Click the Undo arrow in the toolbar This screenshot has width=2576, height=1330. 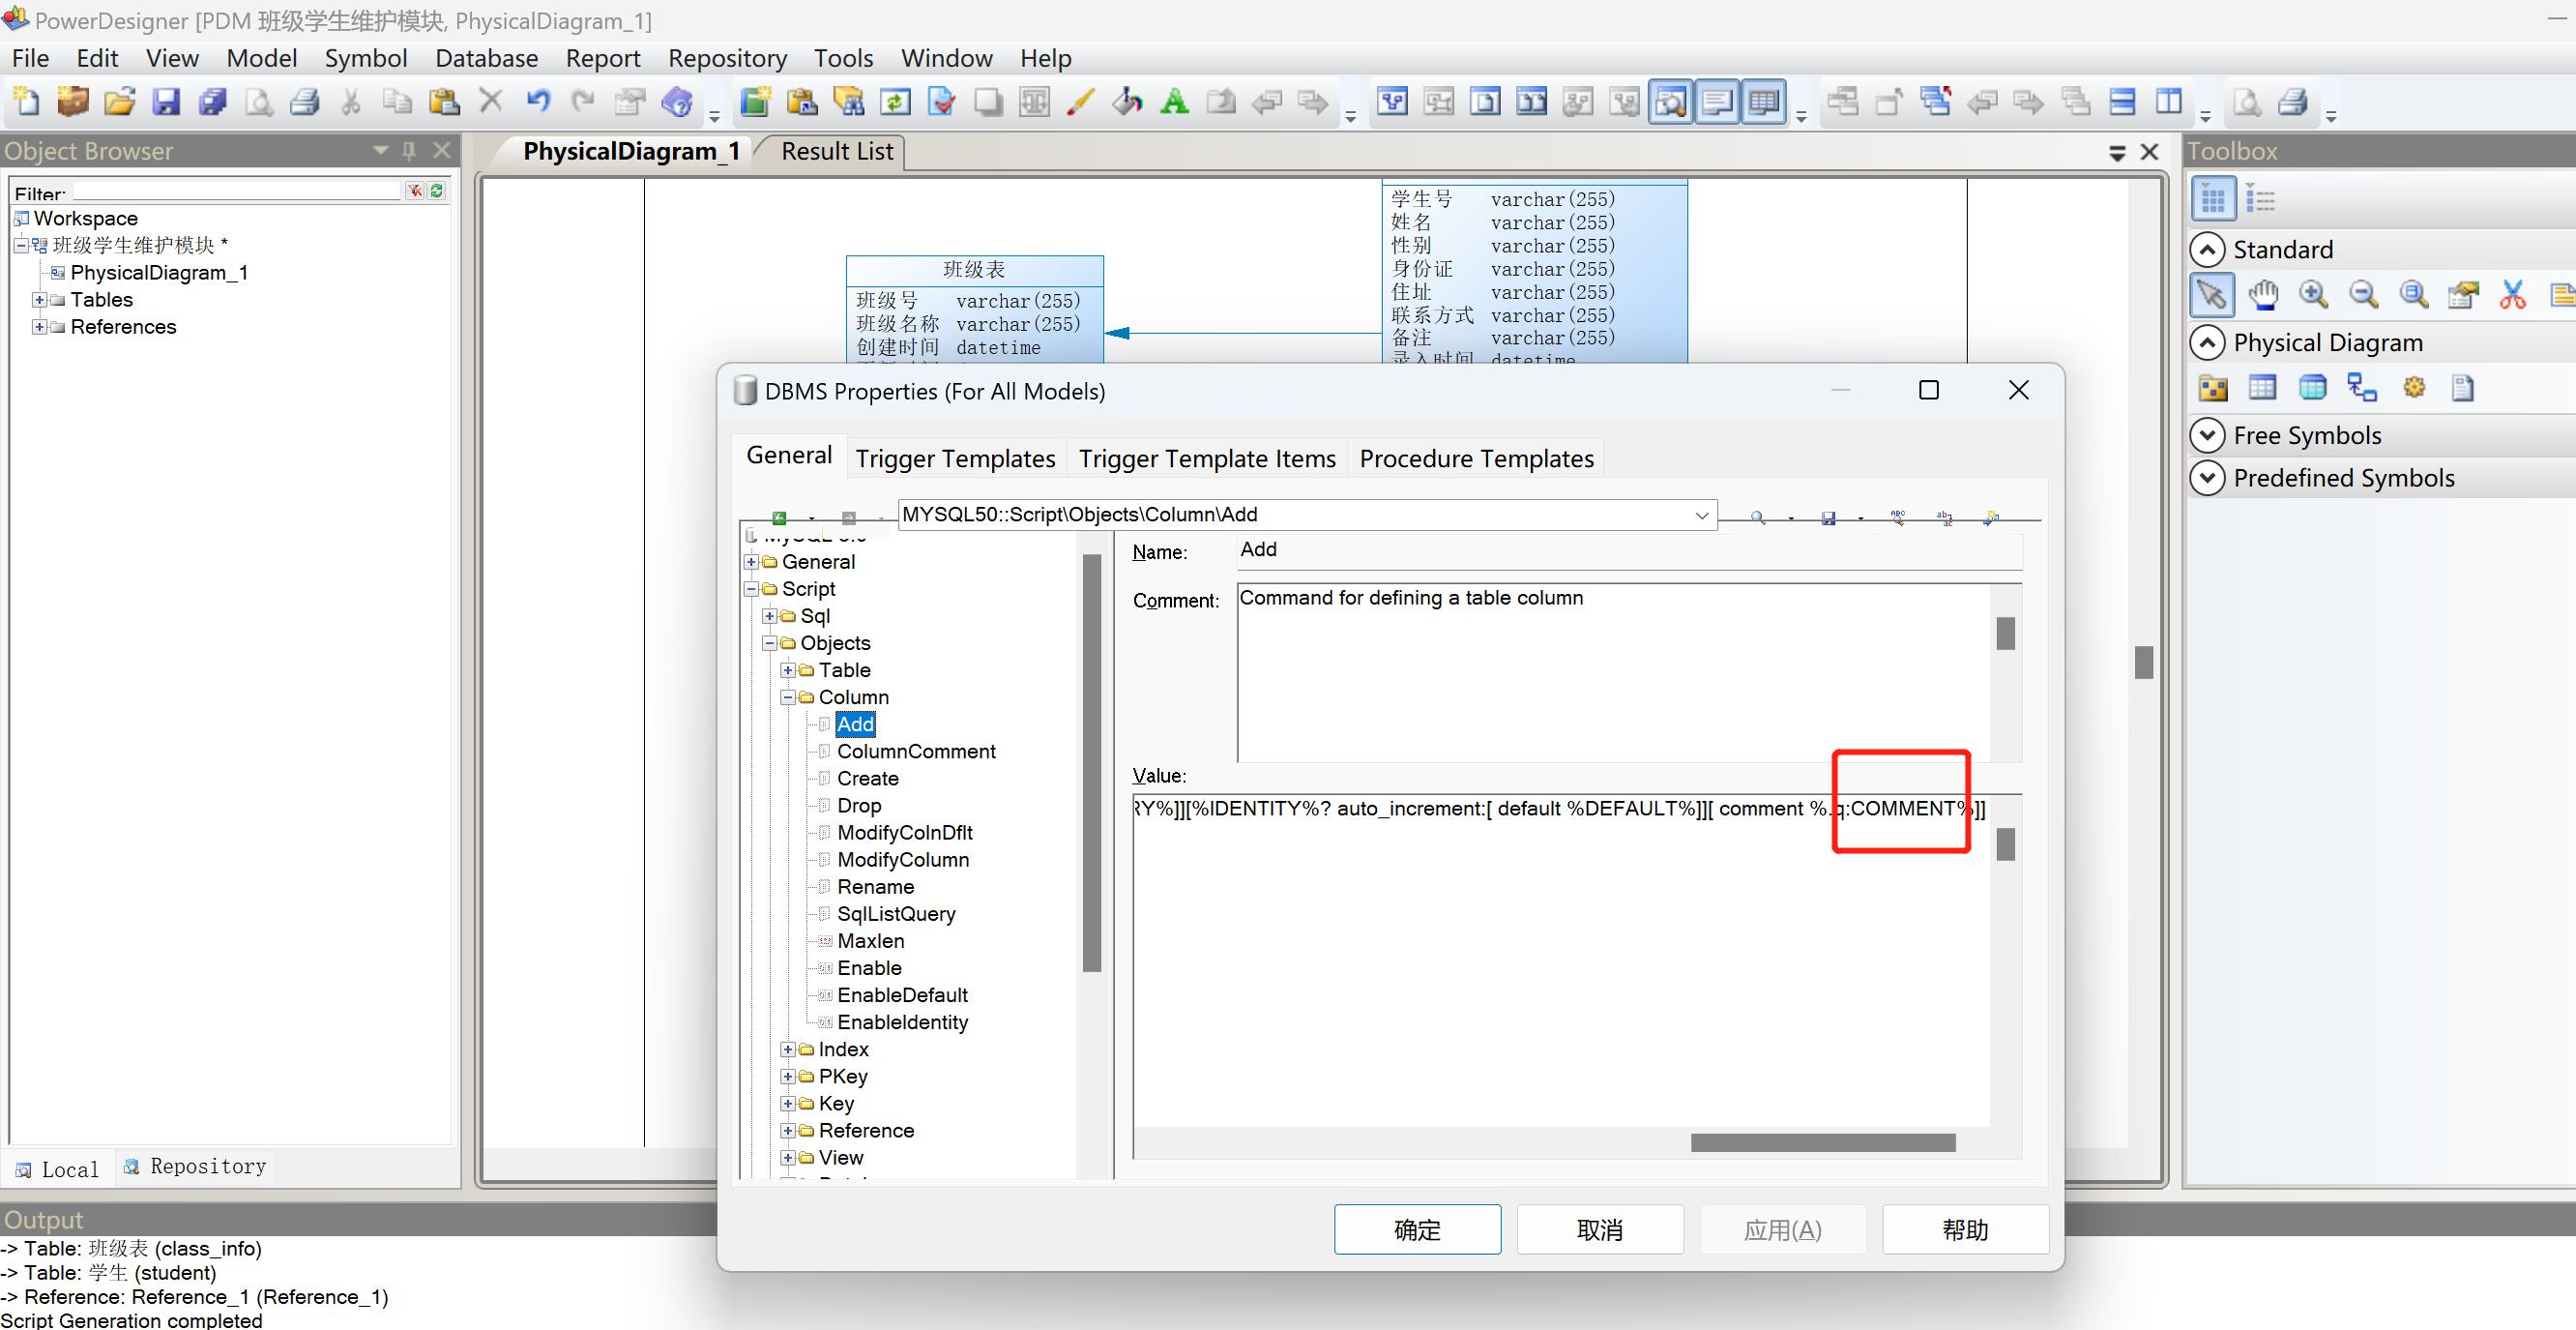click(x=537, y=101)
